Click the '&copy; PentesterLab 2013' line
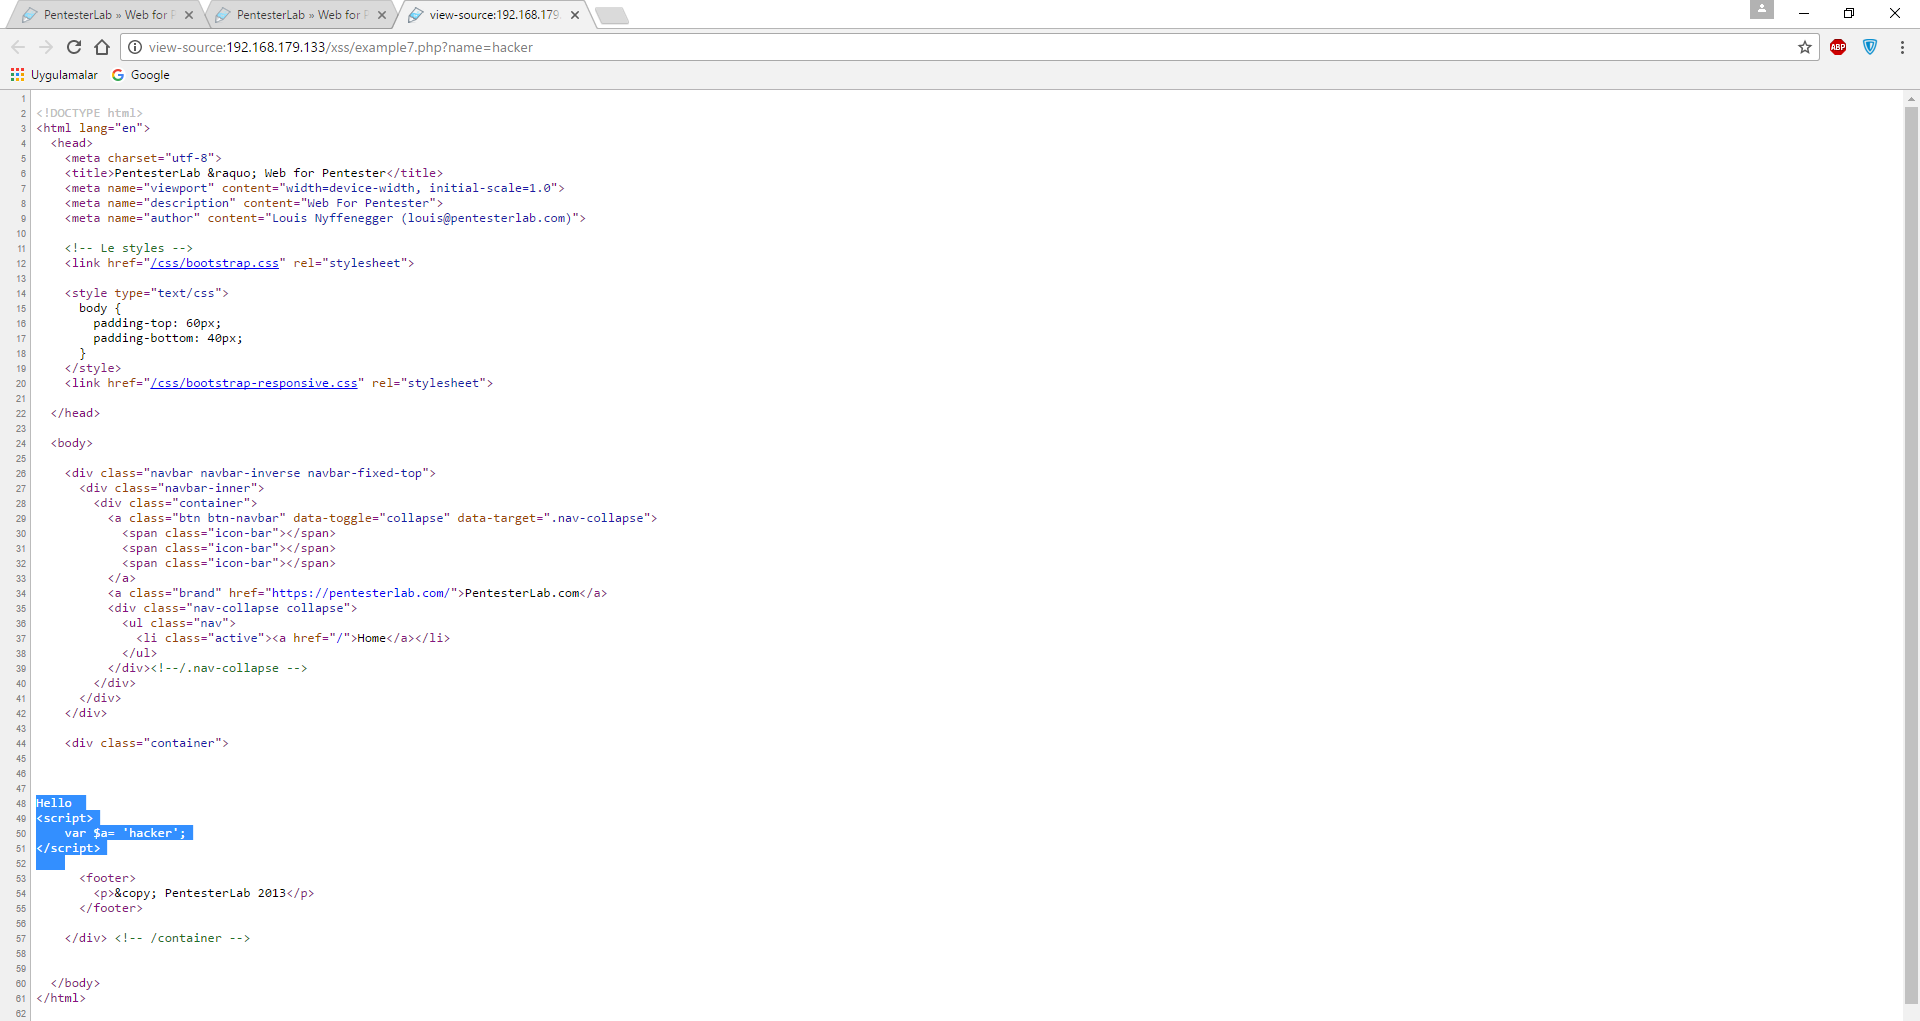 click(x=204, y=893)
